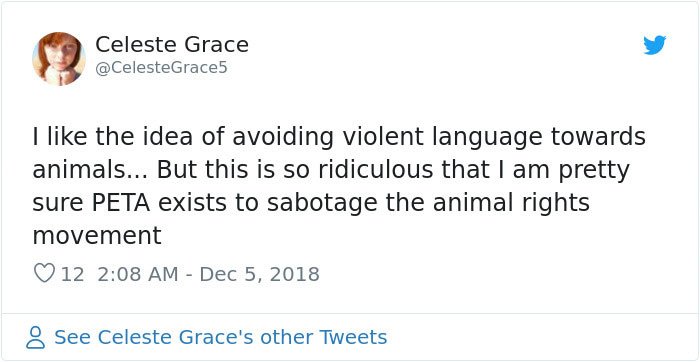The height and width of the screenshot is (362, 700).
Task: Click the person silhouette icon in the footer
Action: pyautogui.click(x=35, y=337)
